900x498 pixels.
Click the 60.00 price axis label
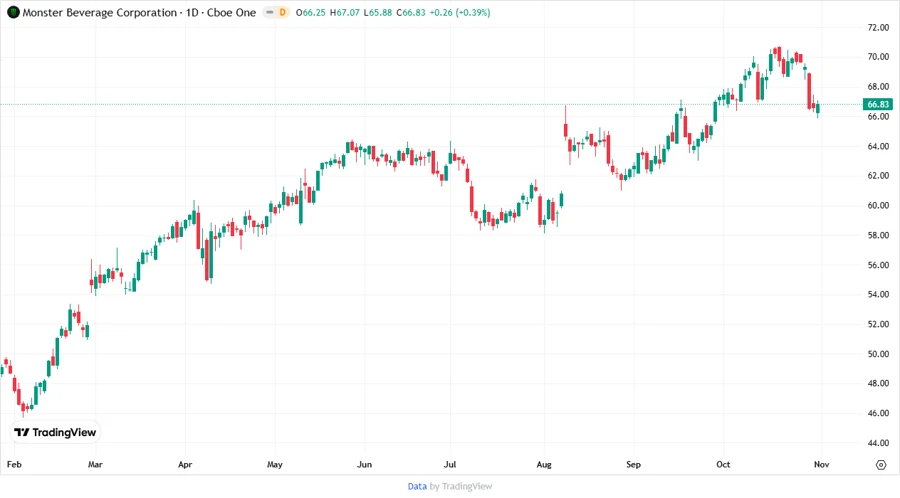(x=878, y=205)
